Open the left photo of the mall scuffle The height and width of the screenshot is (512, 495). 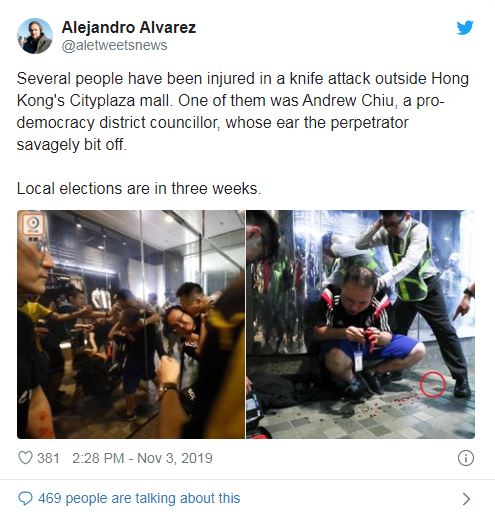(131, 324)
